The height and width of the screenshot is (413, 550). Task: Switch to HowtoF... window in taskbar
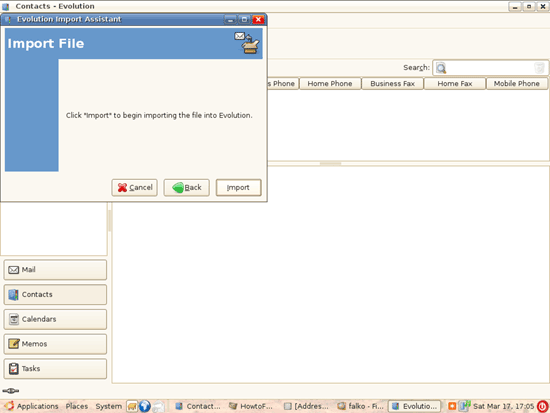click(251, 406)
